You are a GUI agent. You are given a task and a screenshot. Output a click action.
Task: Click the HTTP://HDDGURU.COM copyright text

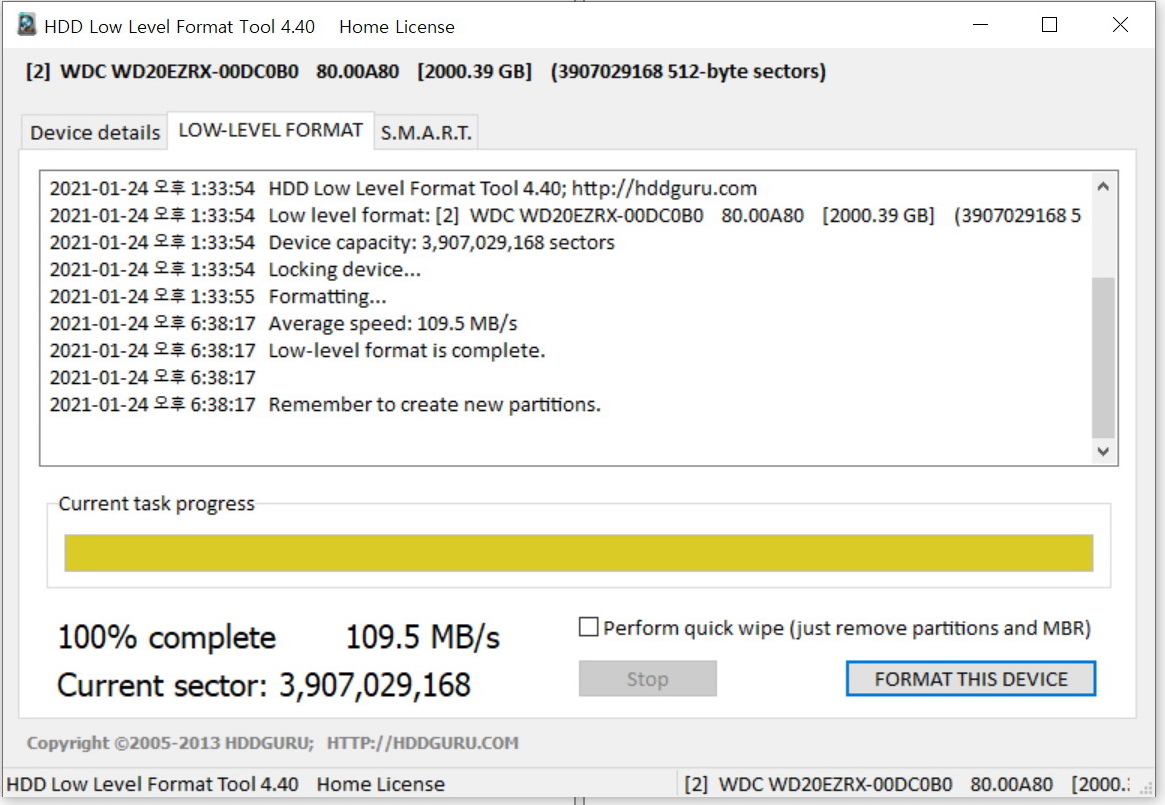click(423, 743)
